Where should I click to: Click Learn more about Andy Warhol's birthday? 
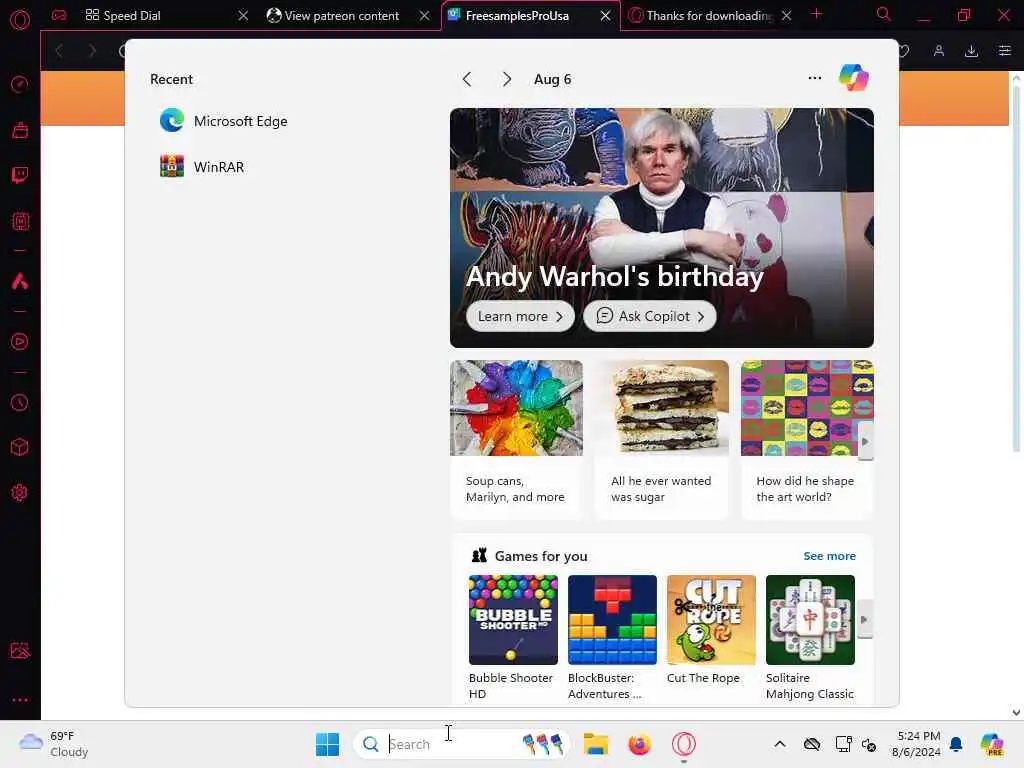pyautogui.click(x=520, y=316)
